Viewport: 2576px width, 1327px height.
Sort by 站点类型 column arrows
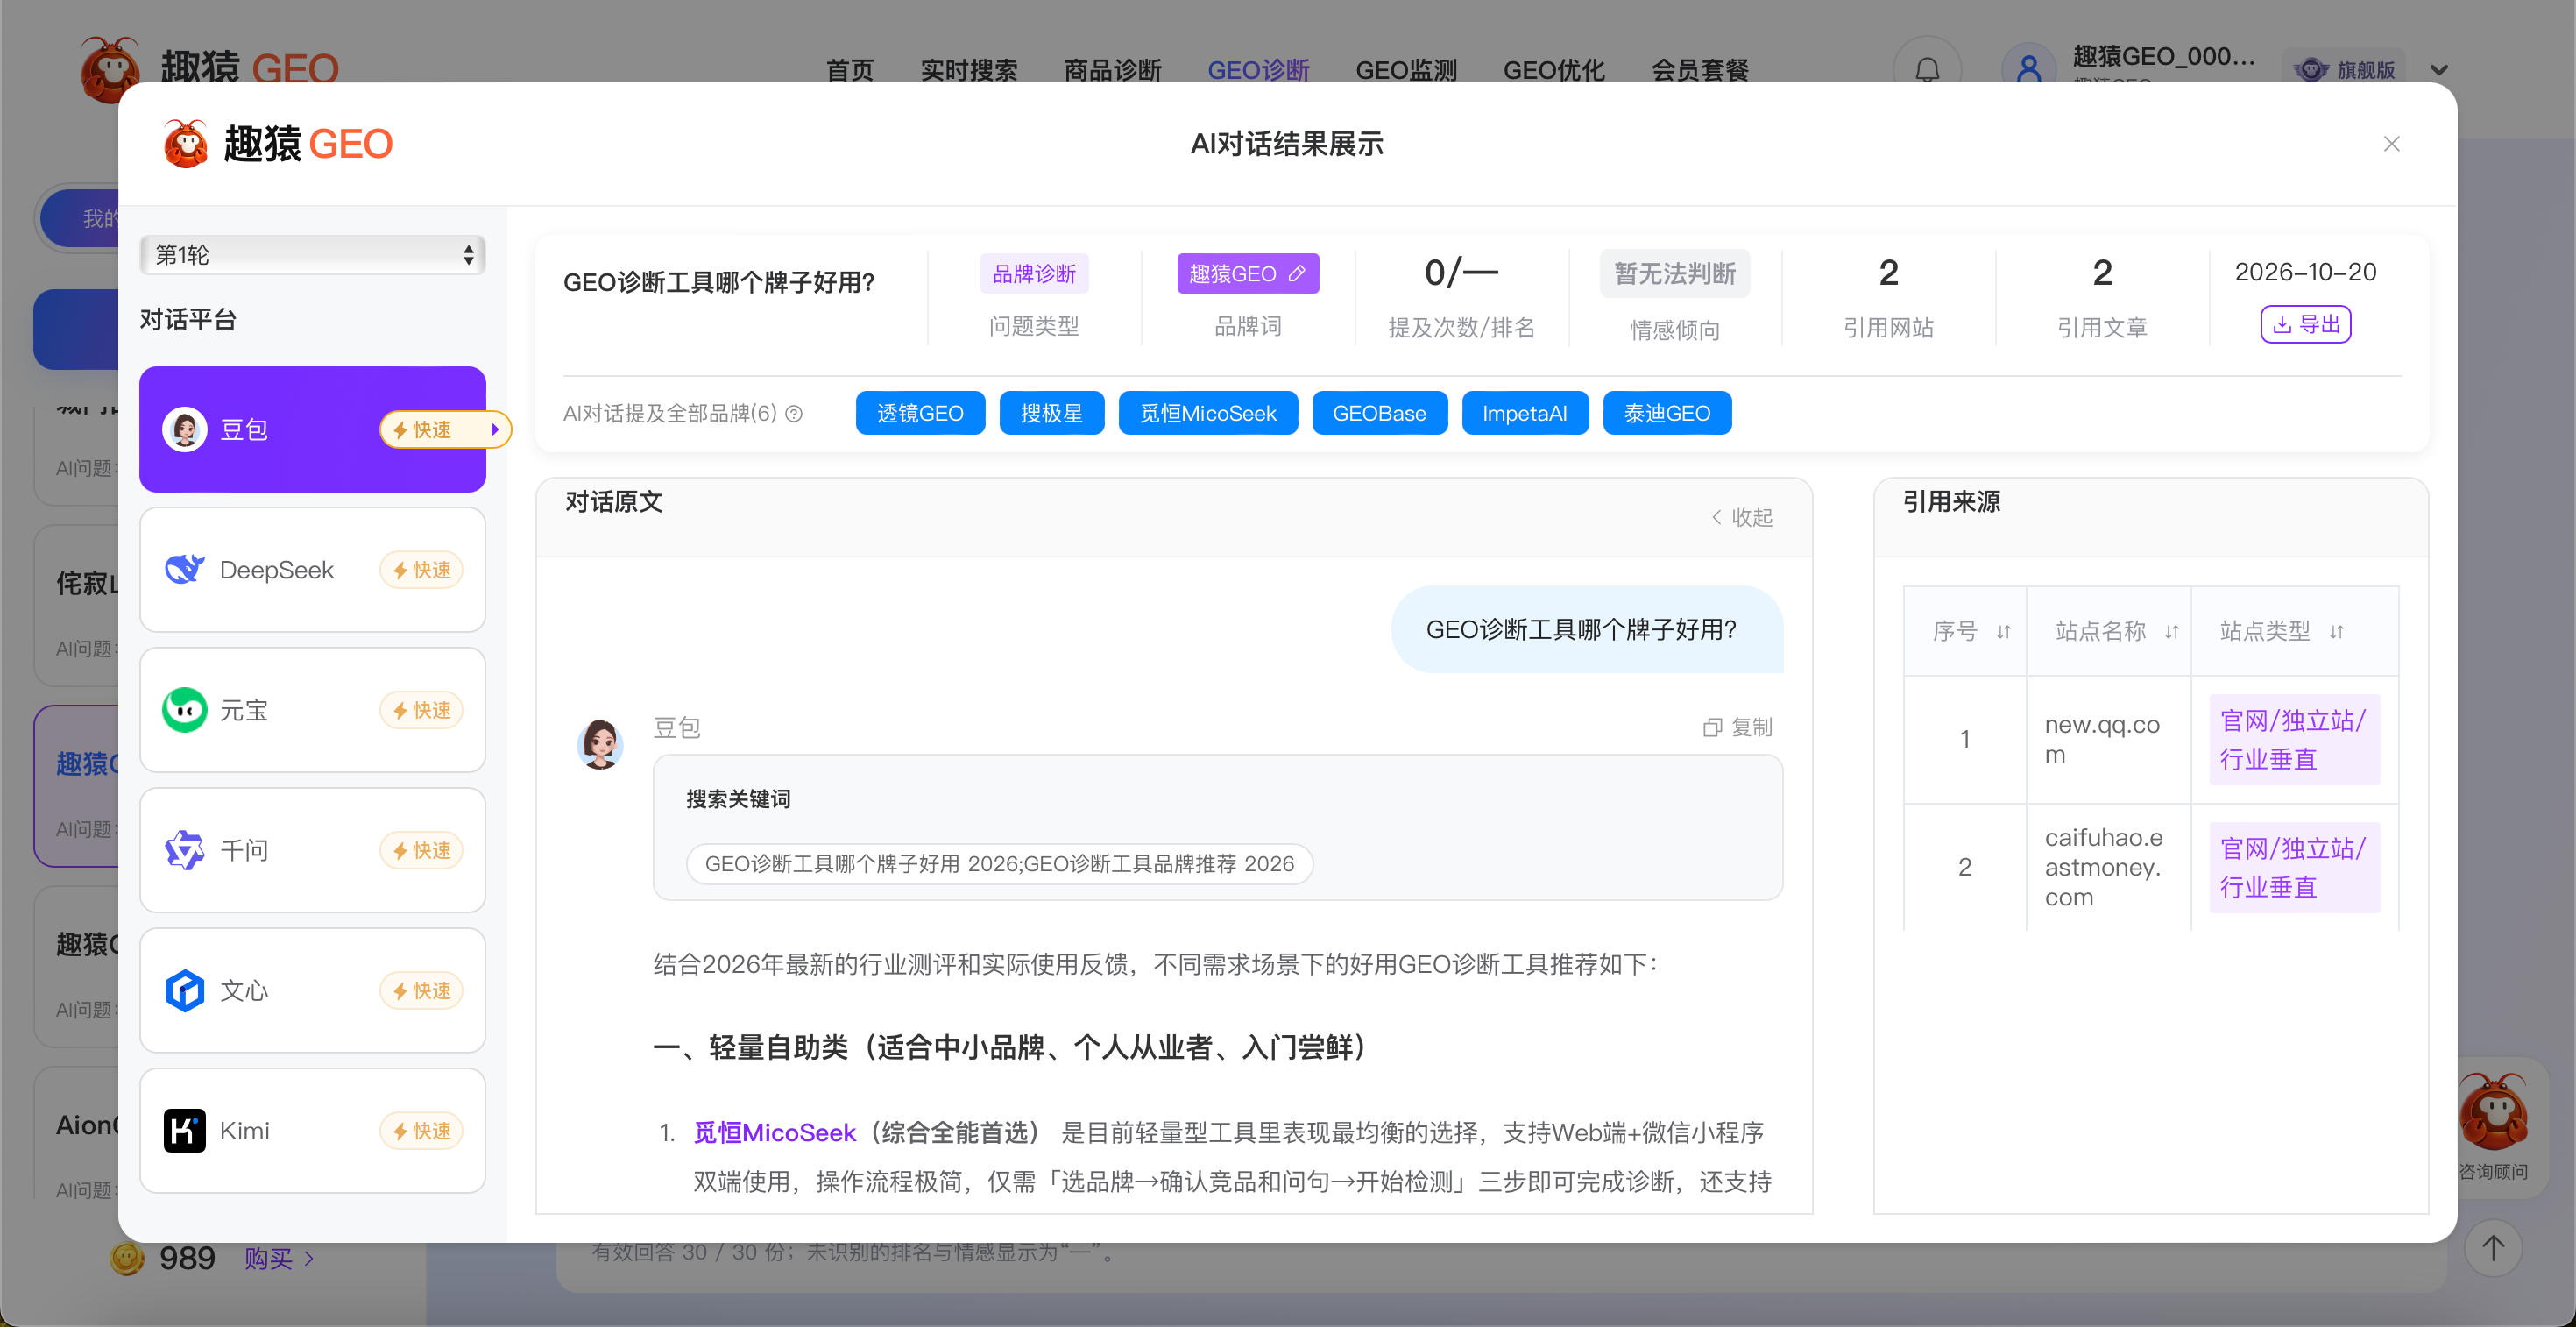coord(2337,632)
